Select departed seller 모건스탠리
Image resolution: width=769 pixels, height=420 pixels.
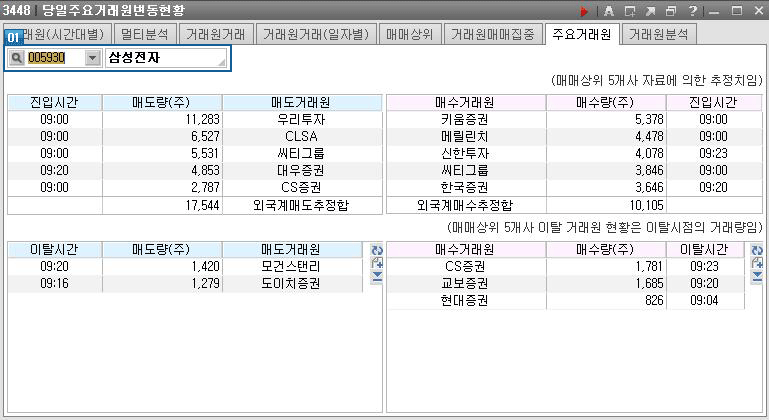(291, 267)
